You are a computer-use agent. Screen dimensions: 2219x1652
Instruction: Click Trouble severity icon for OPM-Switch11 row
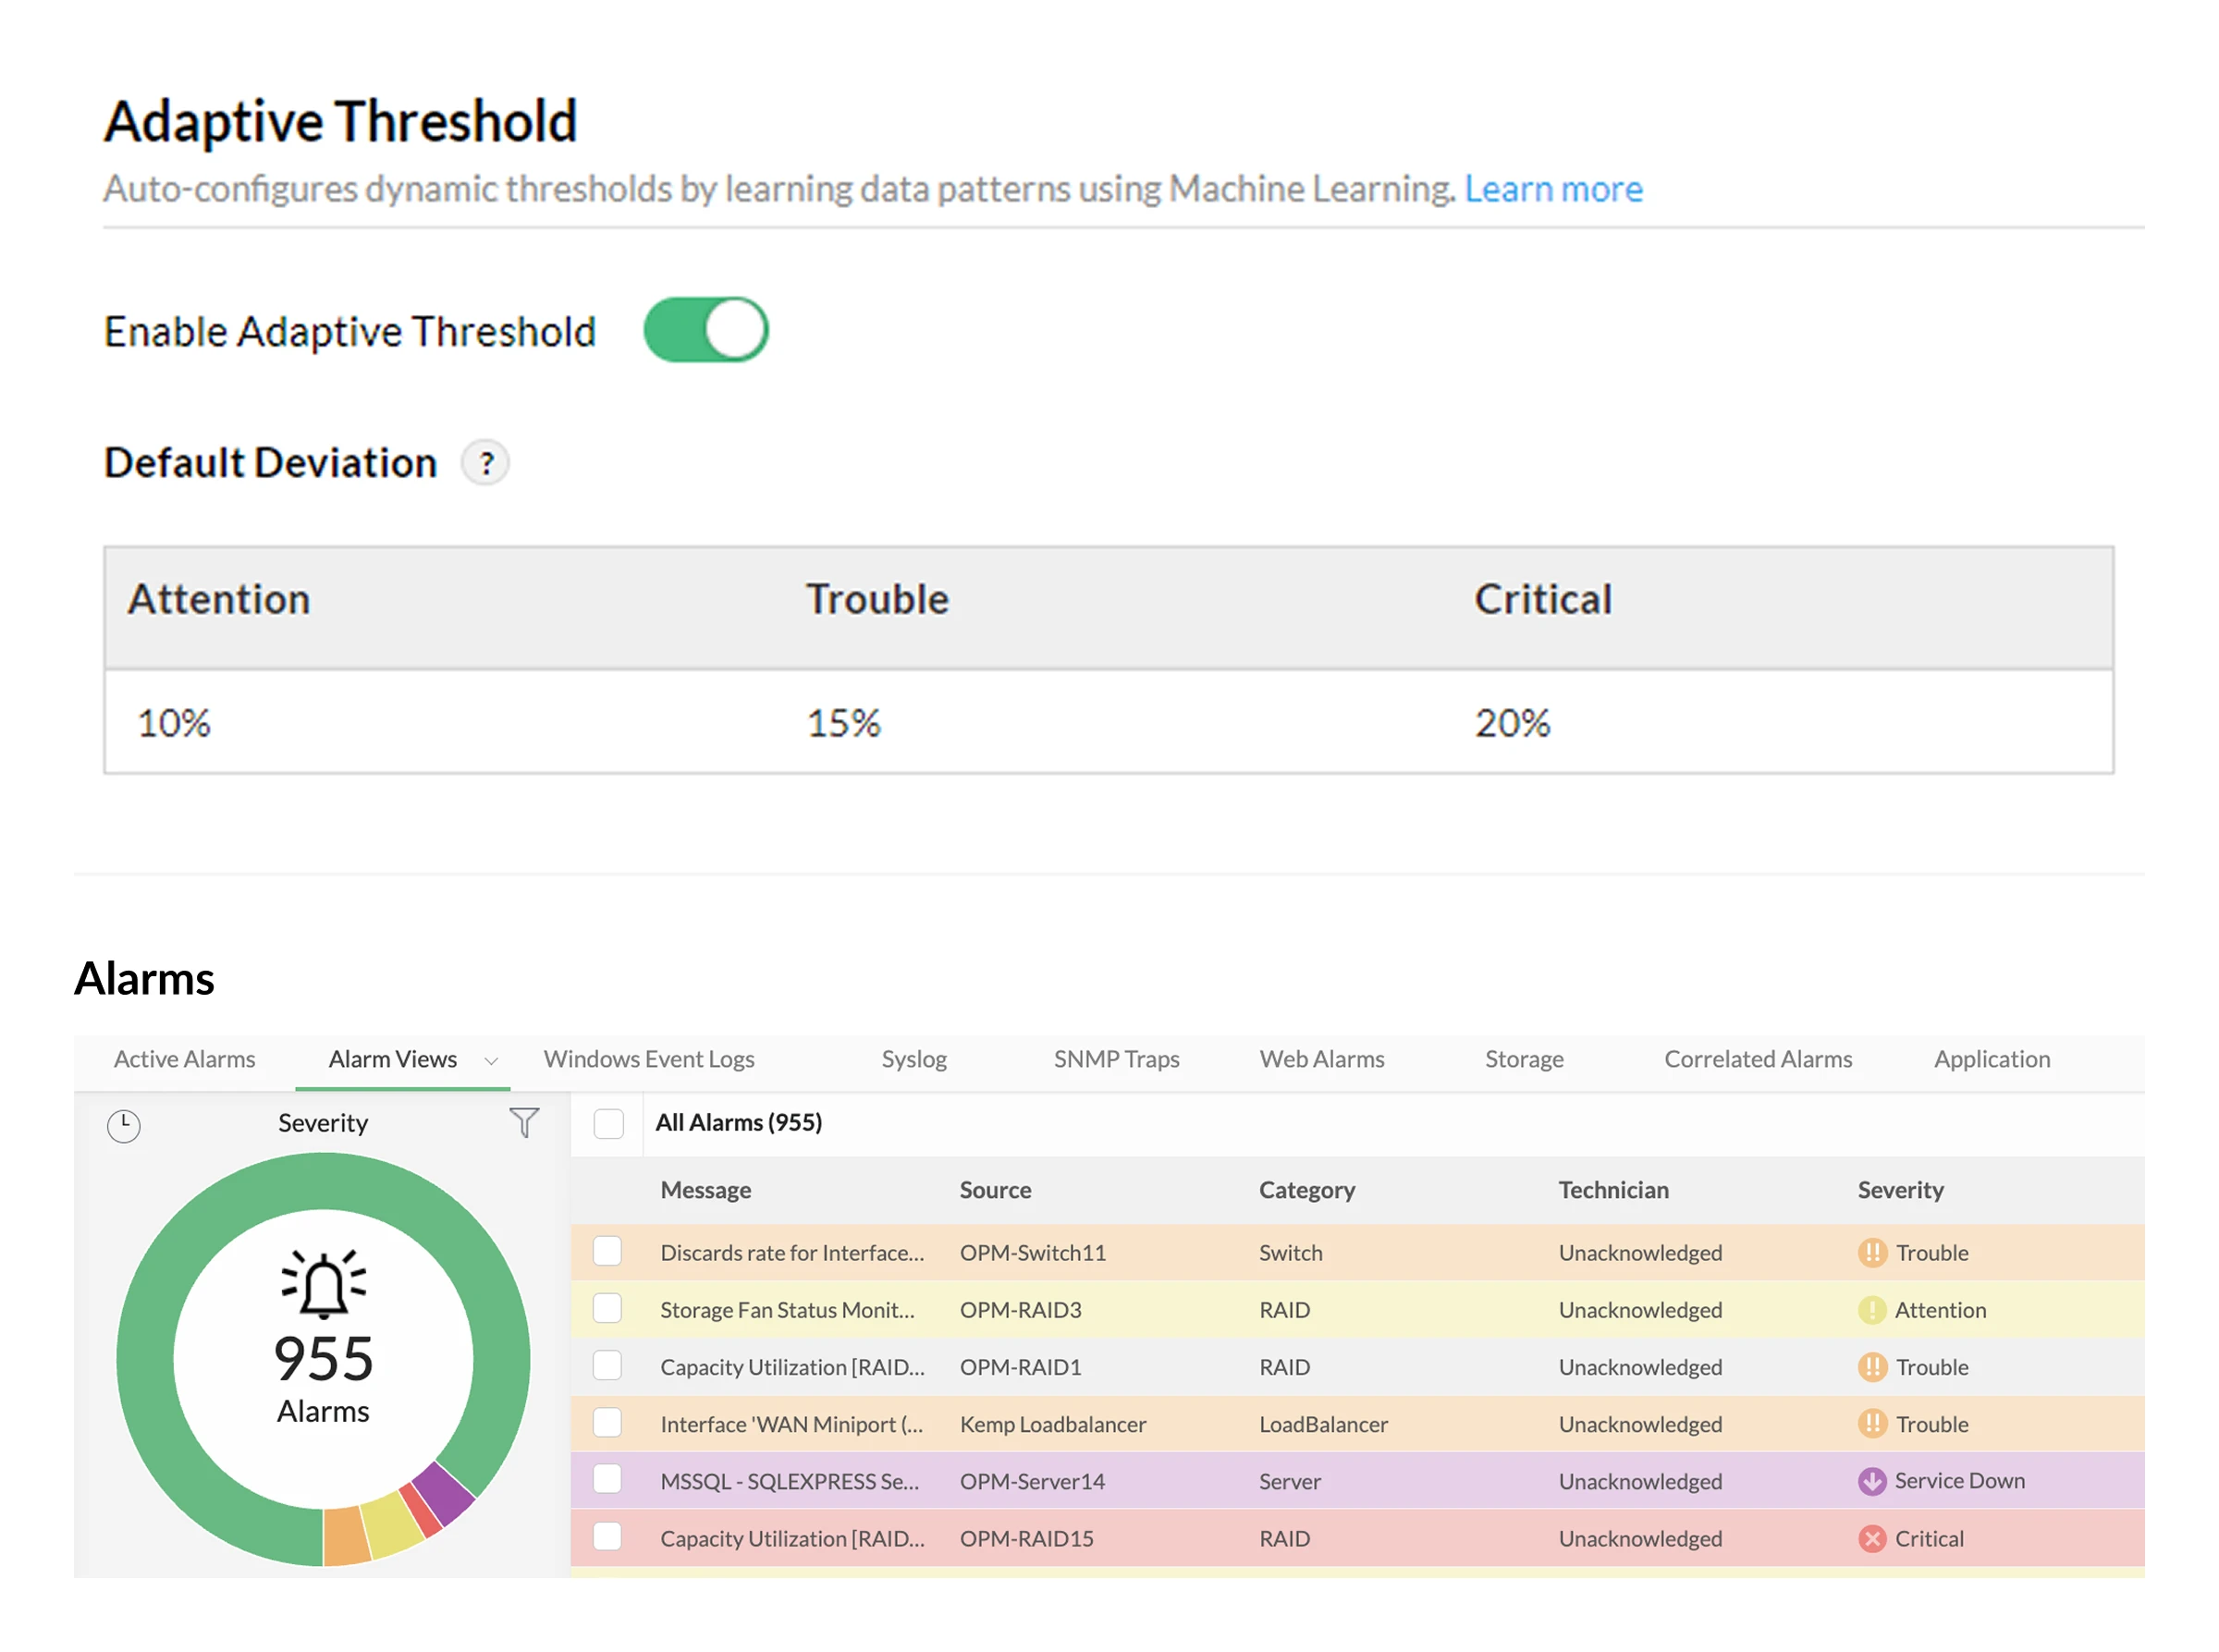pos(1871,1253)
